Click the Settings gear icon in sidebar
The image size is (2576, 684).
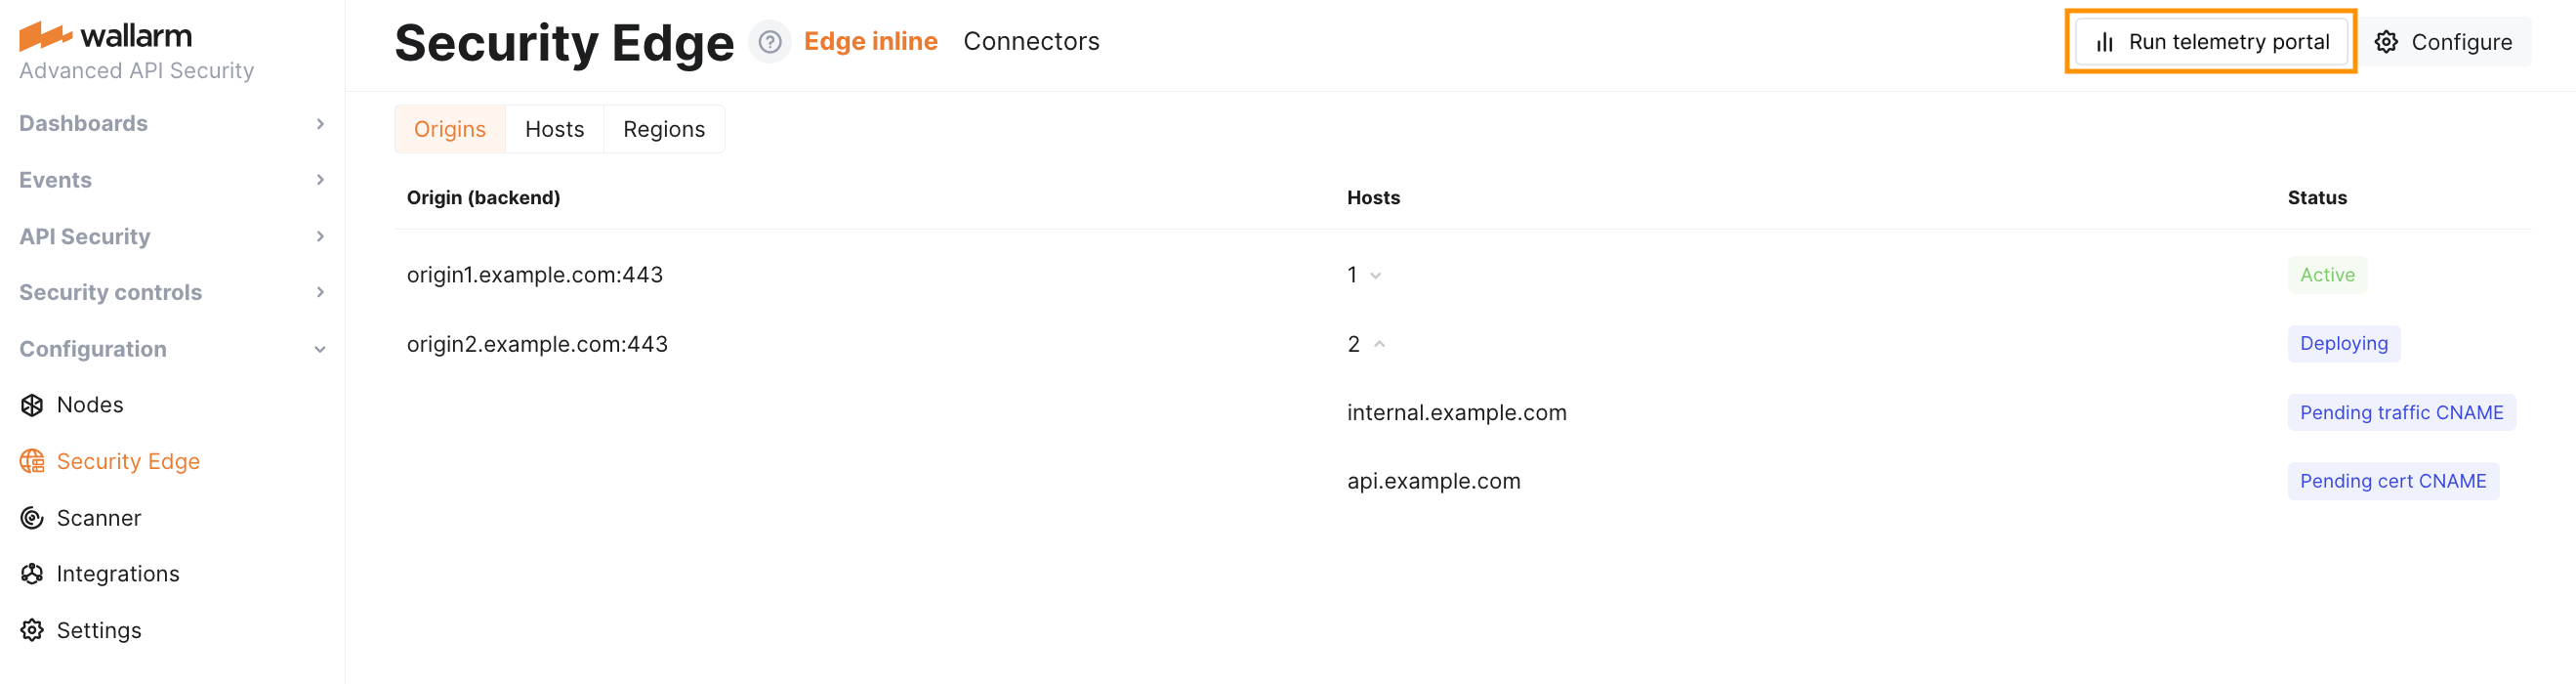(x=32, y=630)
